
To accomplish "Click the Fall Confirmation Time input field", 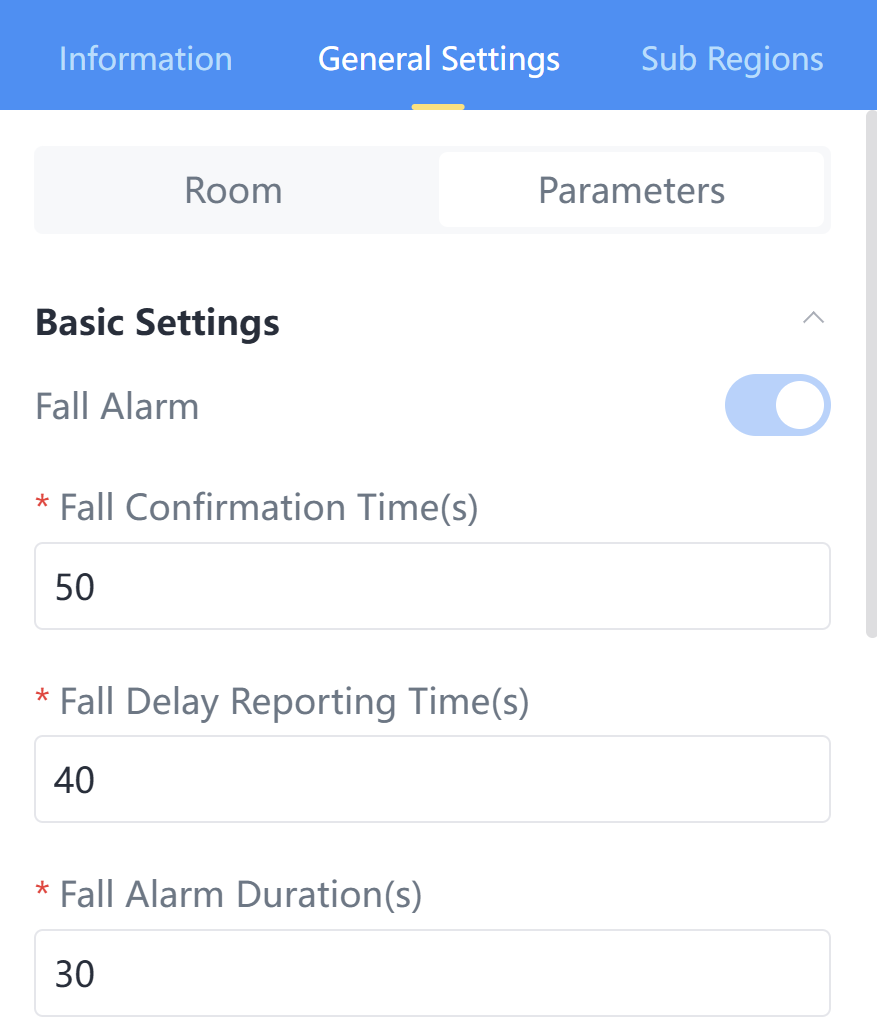I will tap(432, 586).
